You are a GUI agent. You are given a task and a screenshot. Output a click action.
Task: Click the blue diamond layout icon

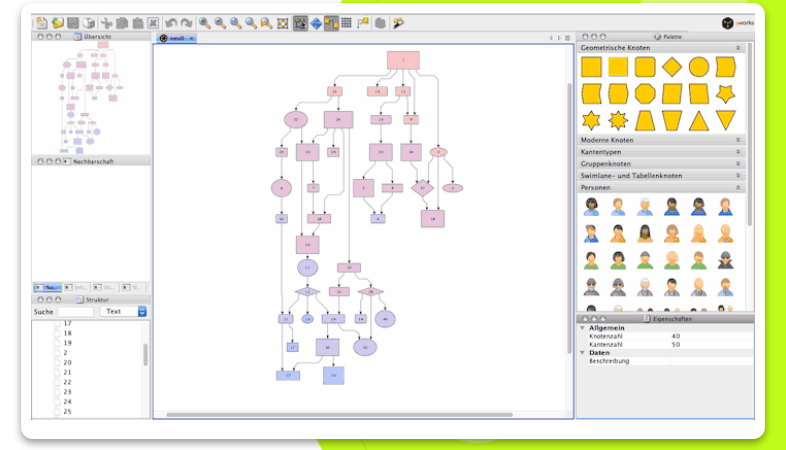click(316, 23)
